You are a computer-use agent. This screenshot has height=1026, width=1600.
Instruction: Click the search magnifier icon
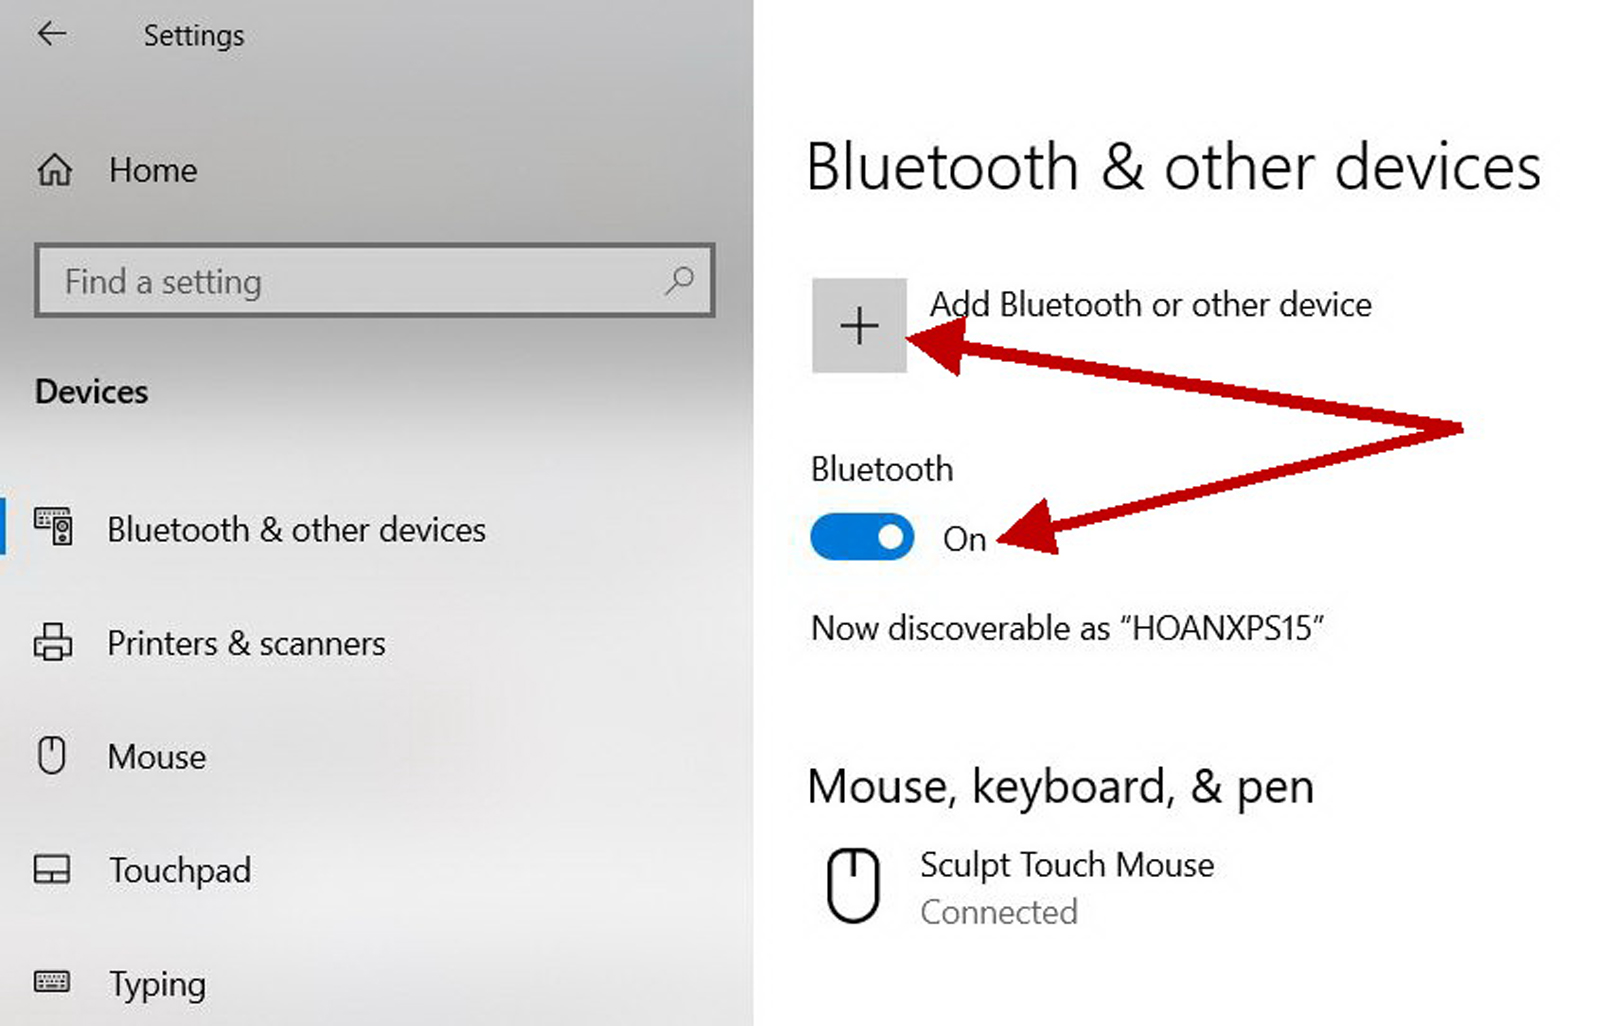(679, 281)
